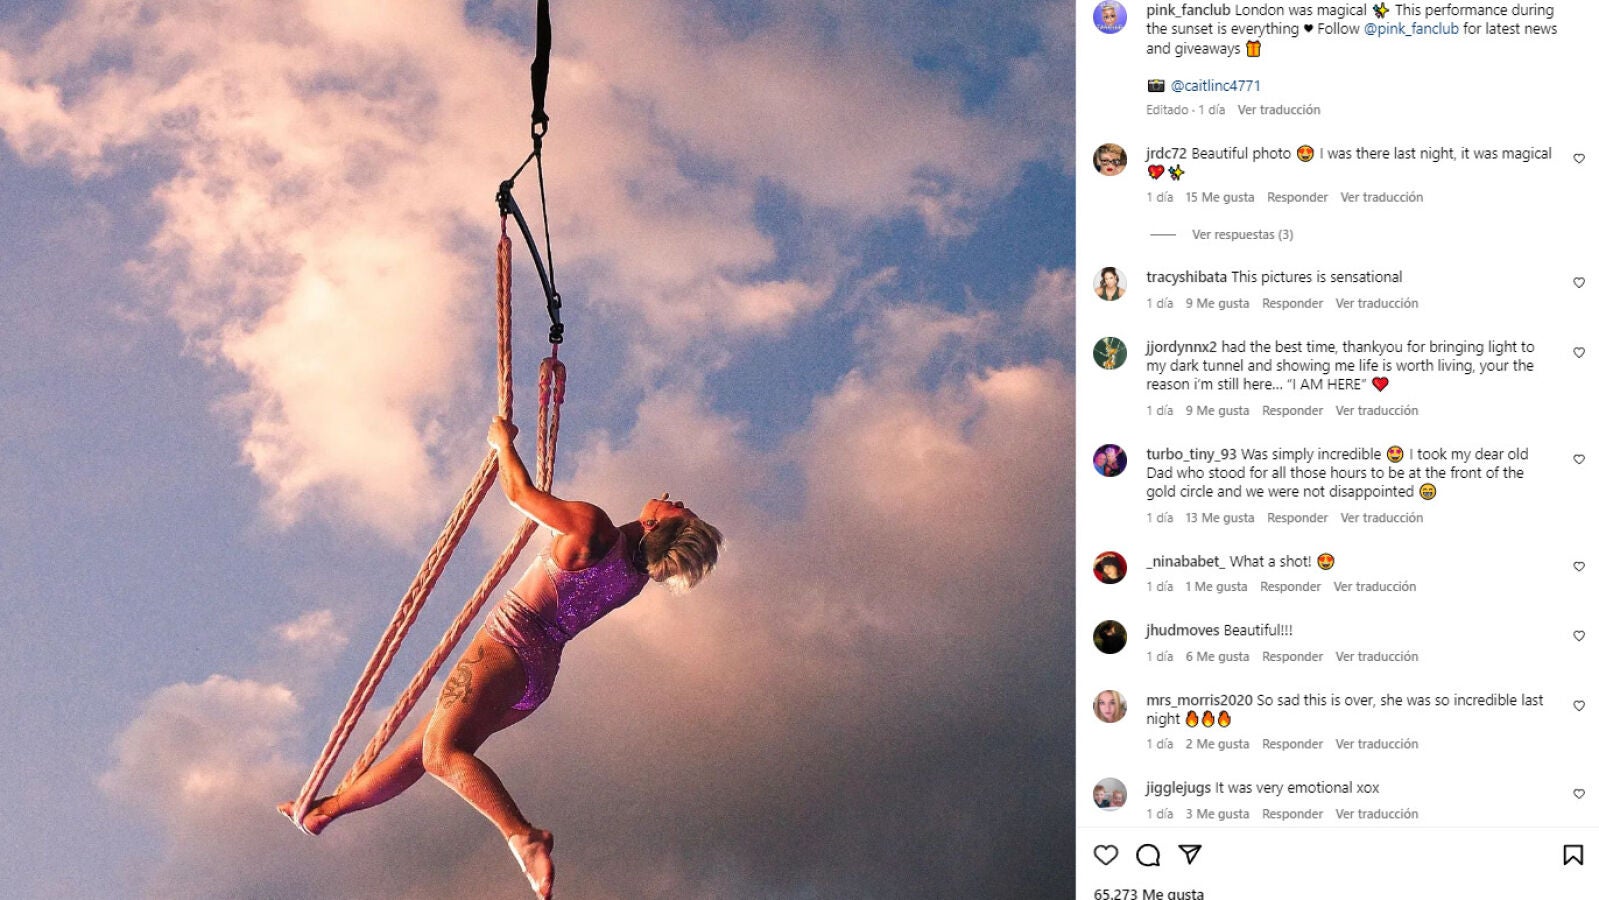Viewport: 1599px width, 900px height.
Task: Save the post with the bookmark icon
Action: point(1573,856)
